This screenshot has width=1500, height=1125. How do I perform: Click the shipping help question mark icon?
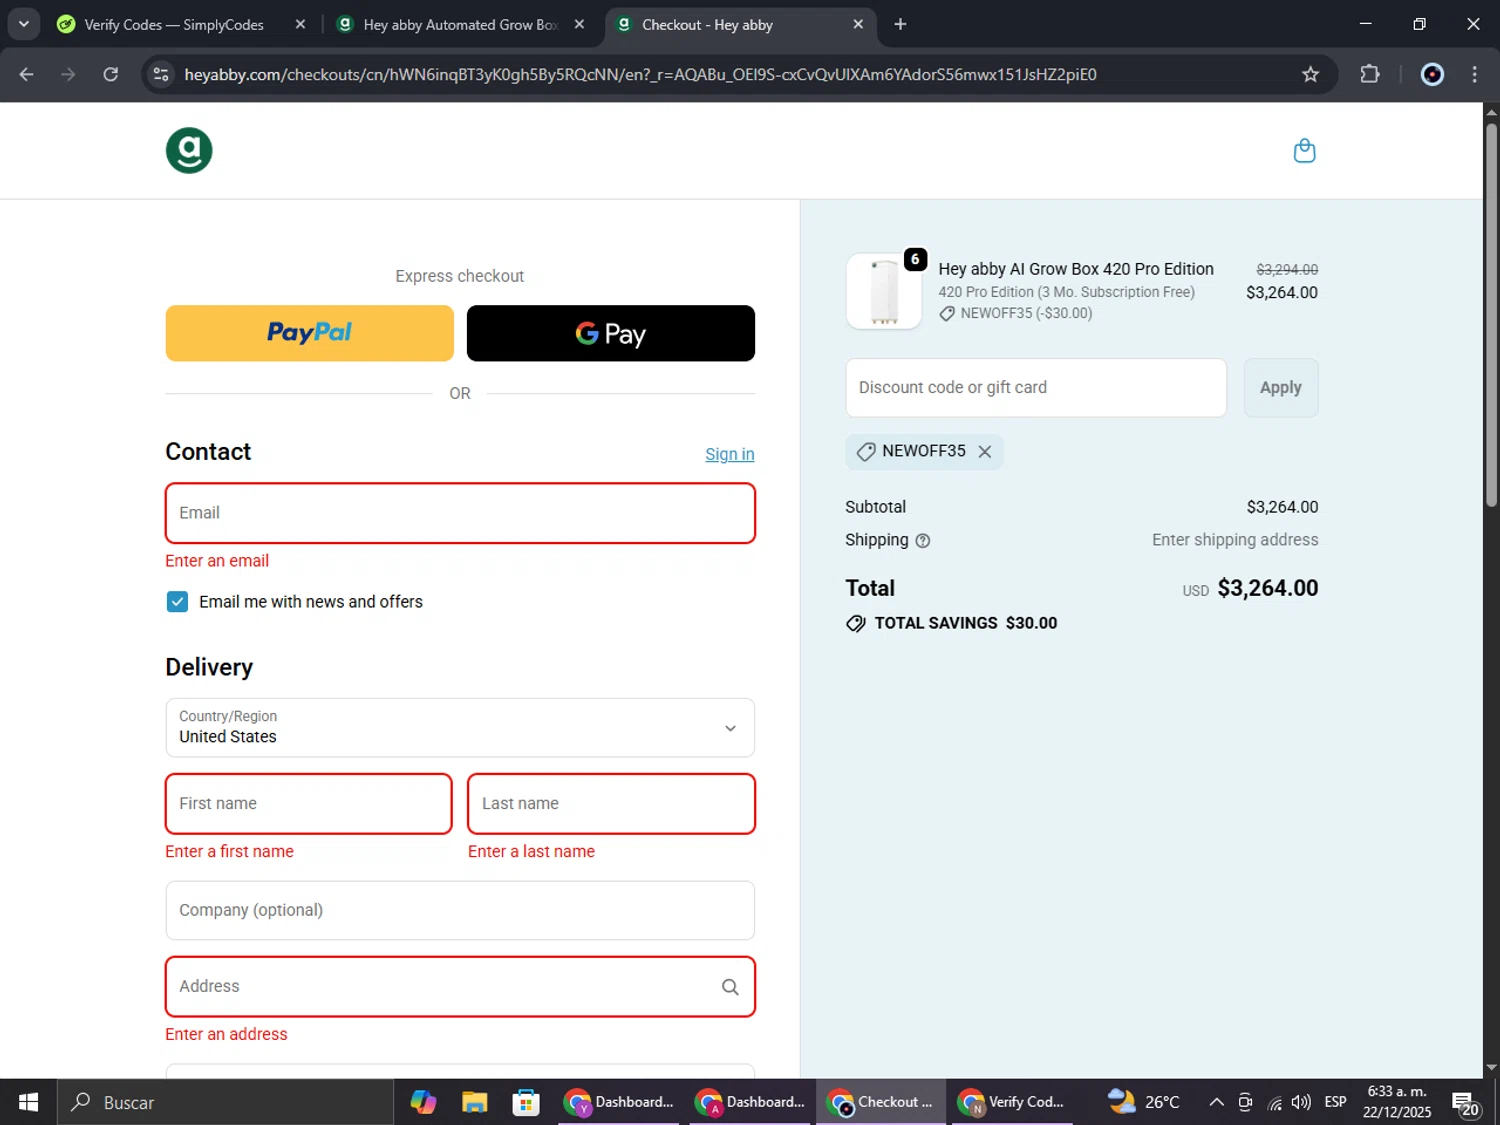923,541
